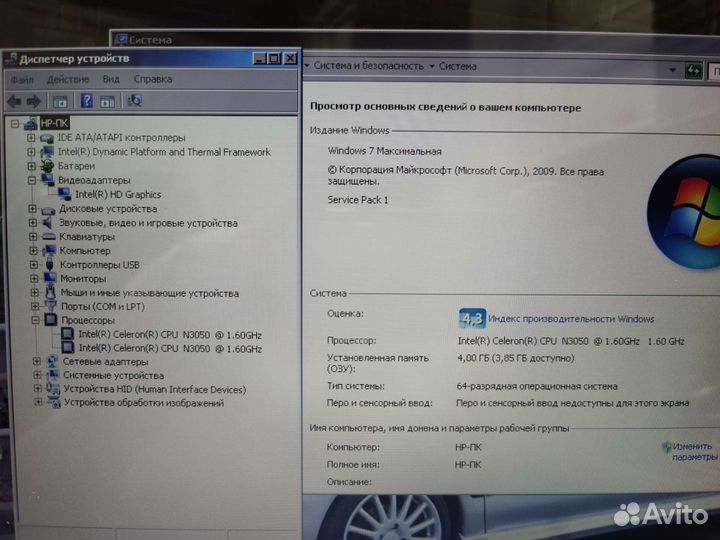The height and width of the screenshot is (540, 720).
Task: Open the Действие menu
Action: point(67,79)
